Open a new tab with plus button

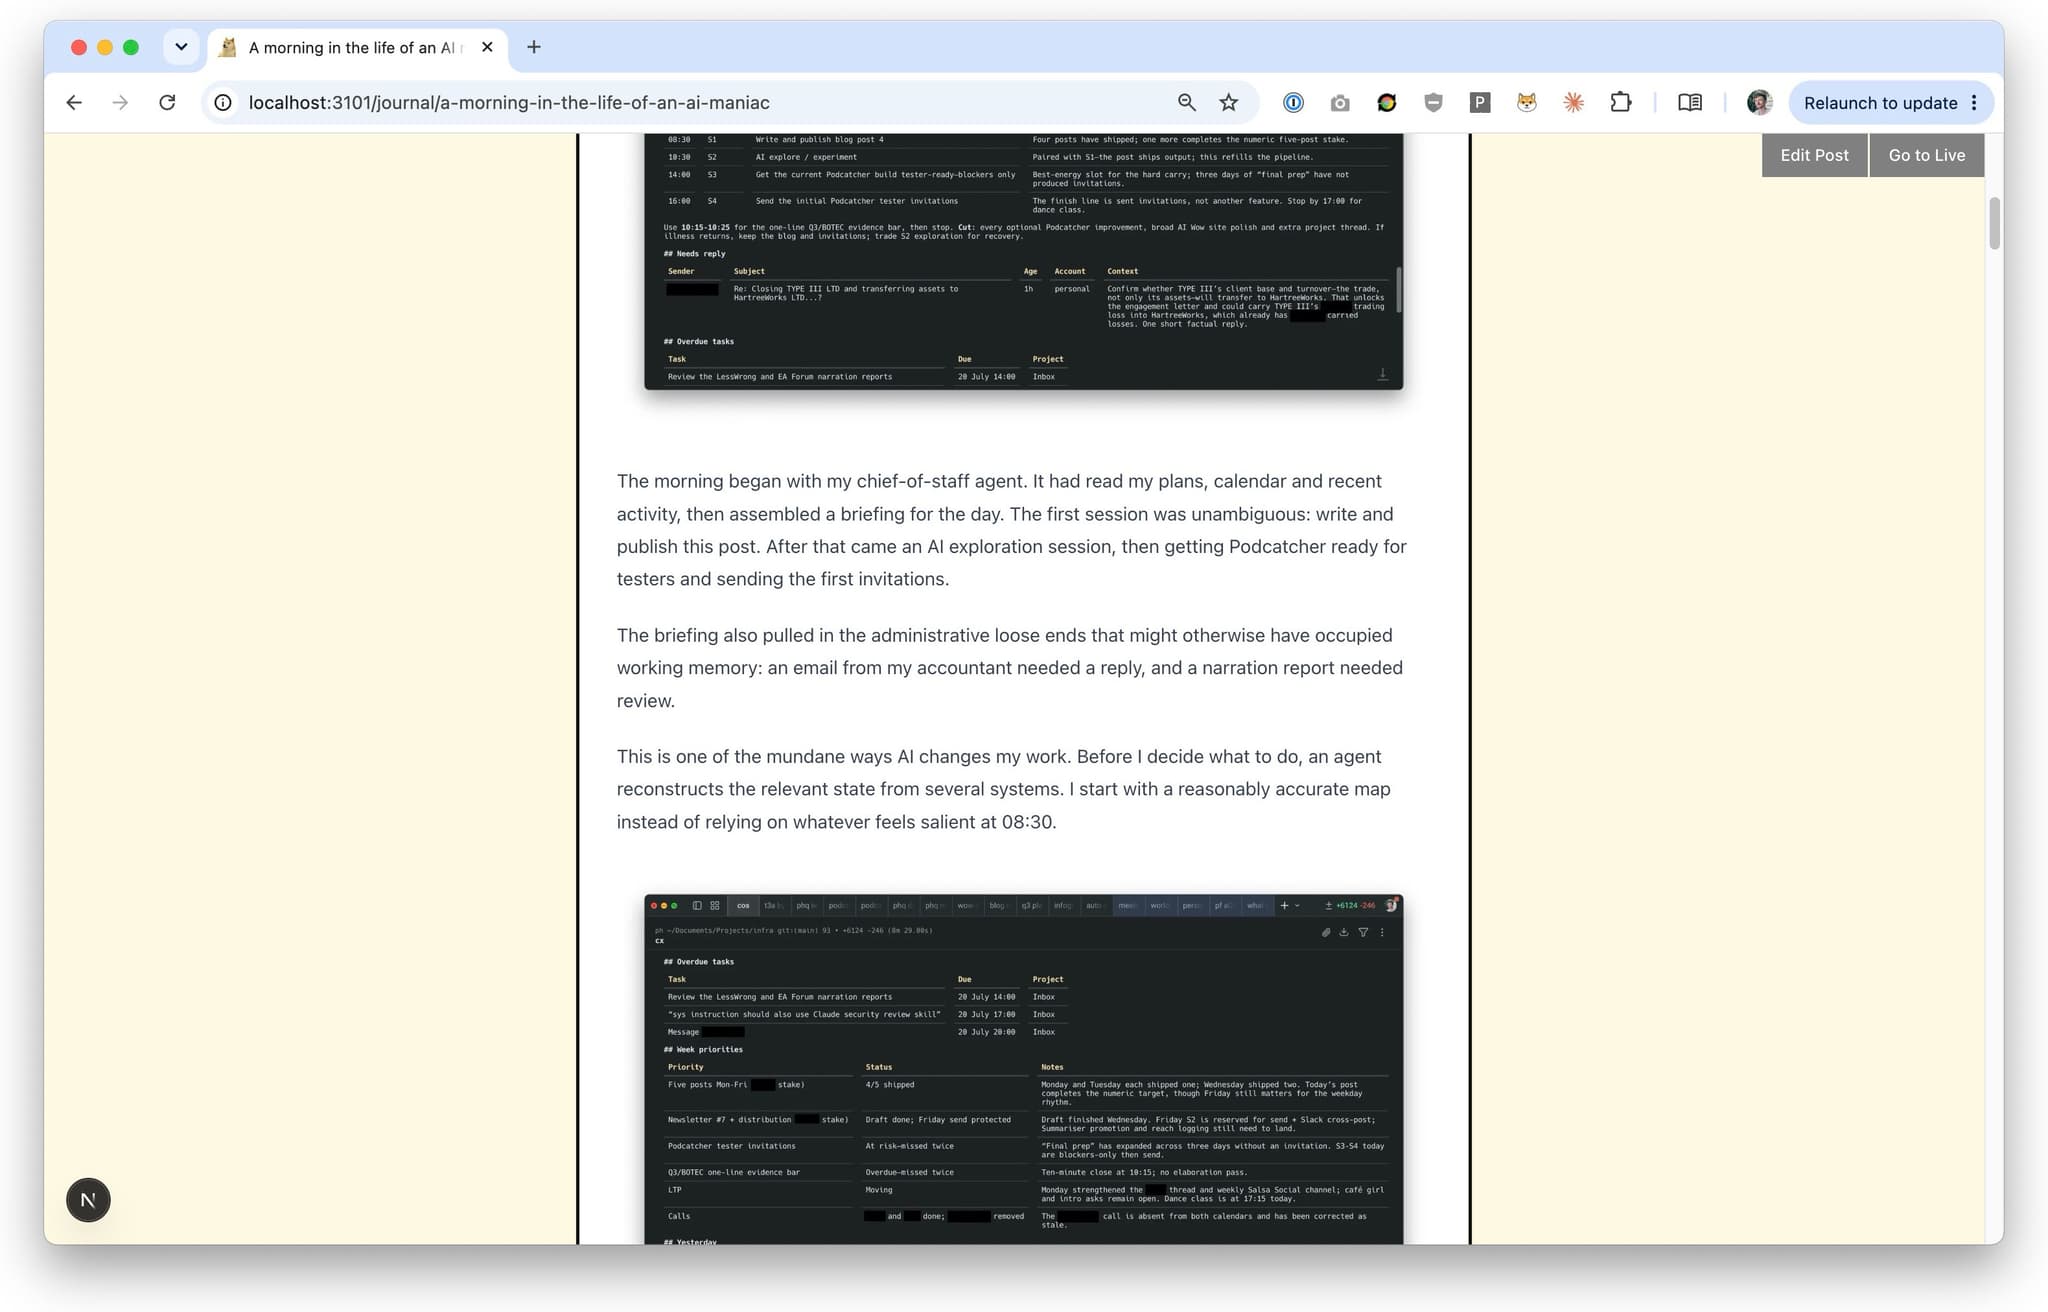(534, 47)
